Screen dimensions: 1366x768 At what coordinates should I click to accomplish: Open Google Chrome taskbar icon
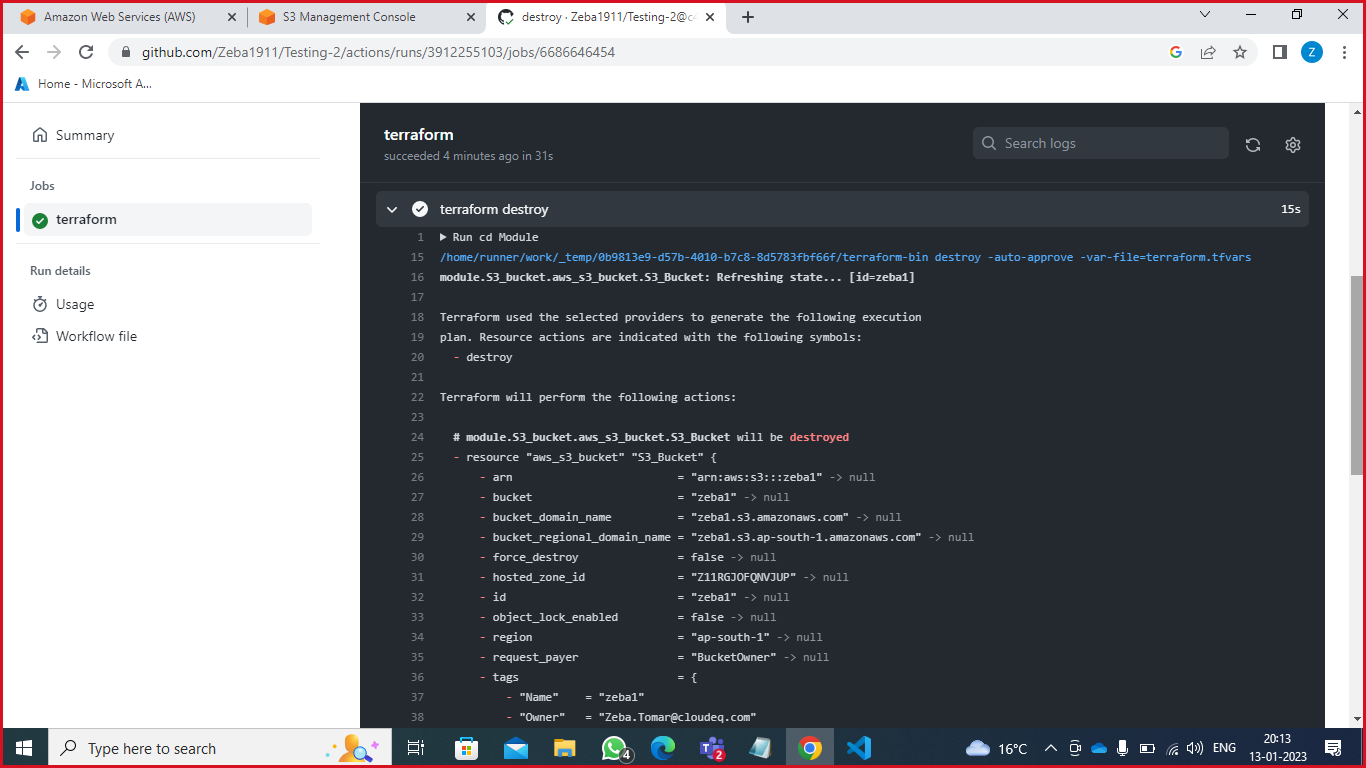810,748
